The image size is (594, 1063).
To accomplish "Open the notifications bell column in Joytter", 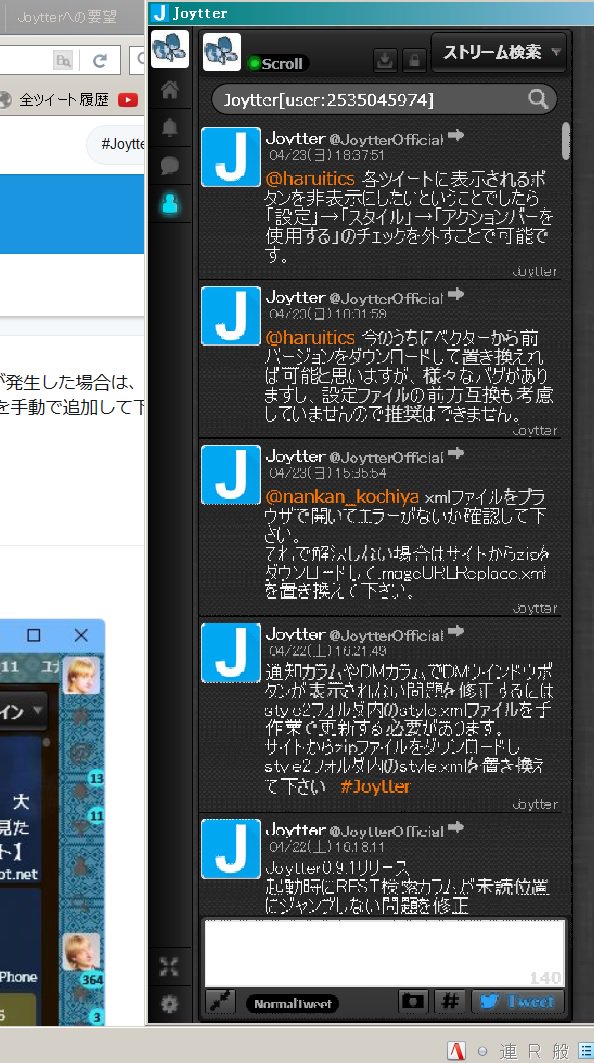I will pyautogui.click(x=170, y=127).
